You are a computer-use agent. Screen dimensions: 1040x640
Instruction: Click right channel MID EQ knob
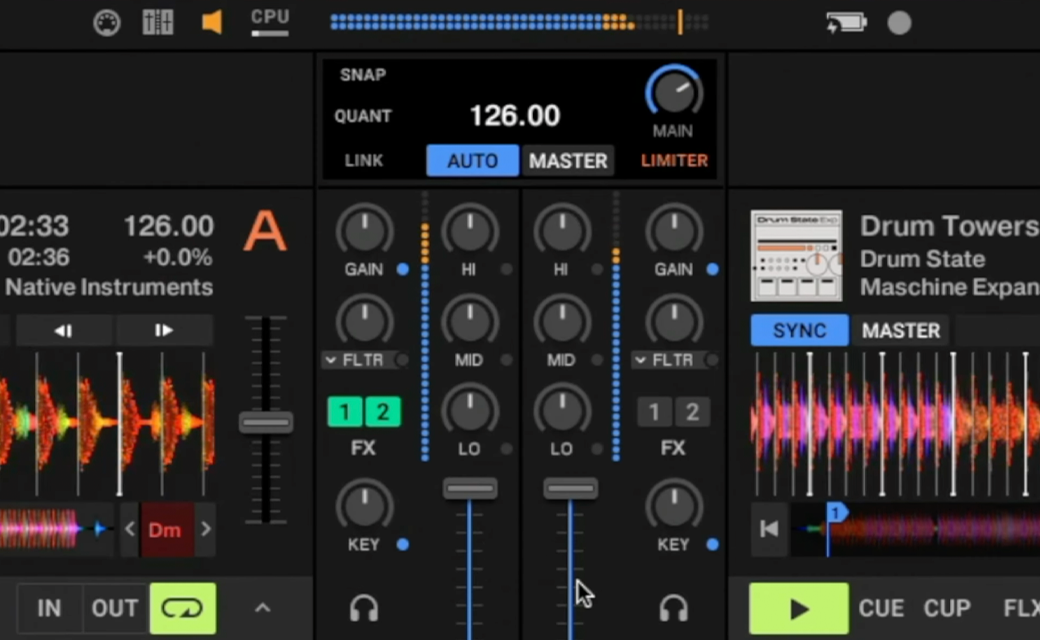pos(562,322)
